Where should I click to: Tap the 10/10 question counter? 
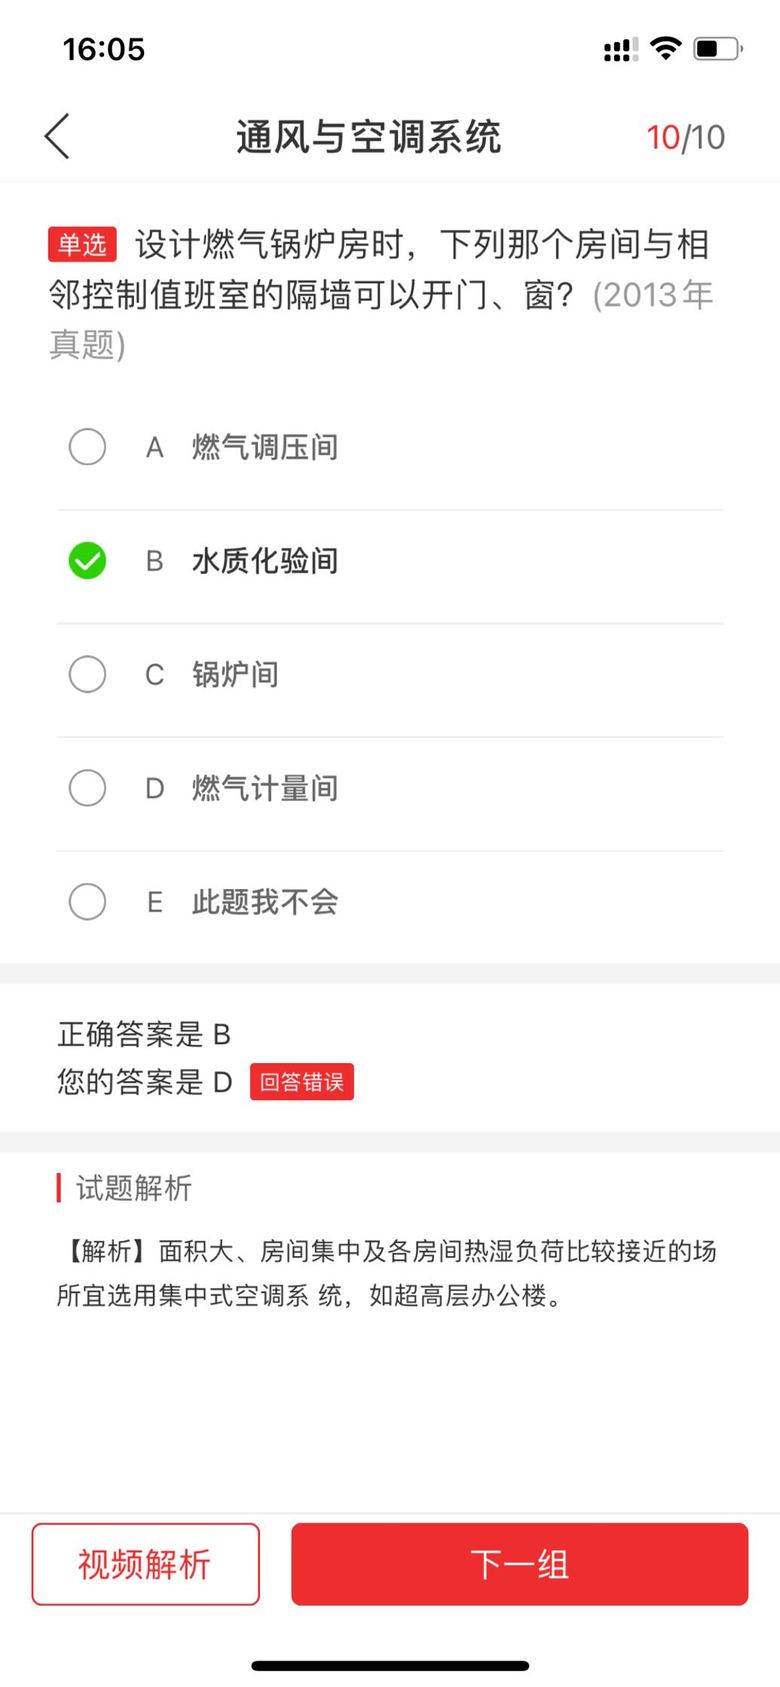pos(685,137)
